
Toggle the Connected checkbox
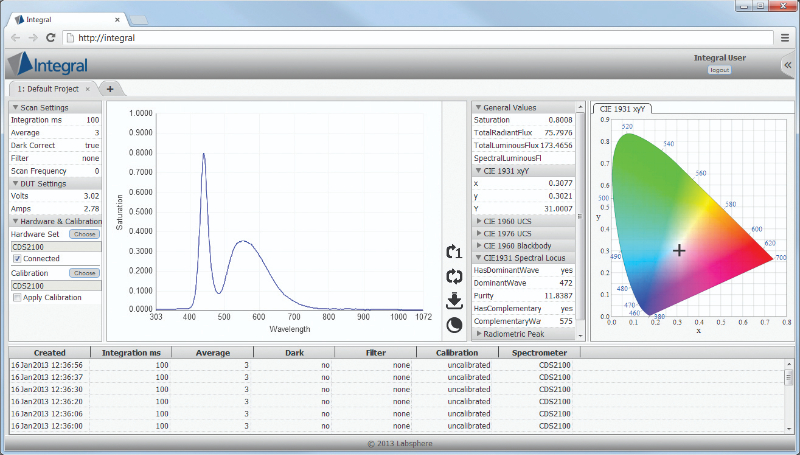coord(16,259)
